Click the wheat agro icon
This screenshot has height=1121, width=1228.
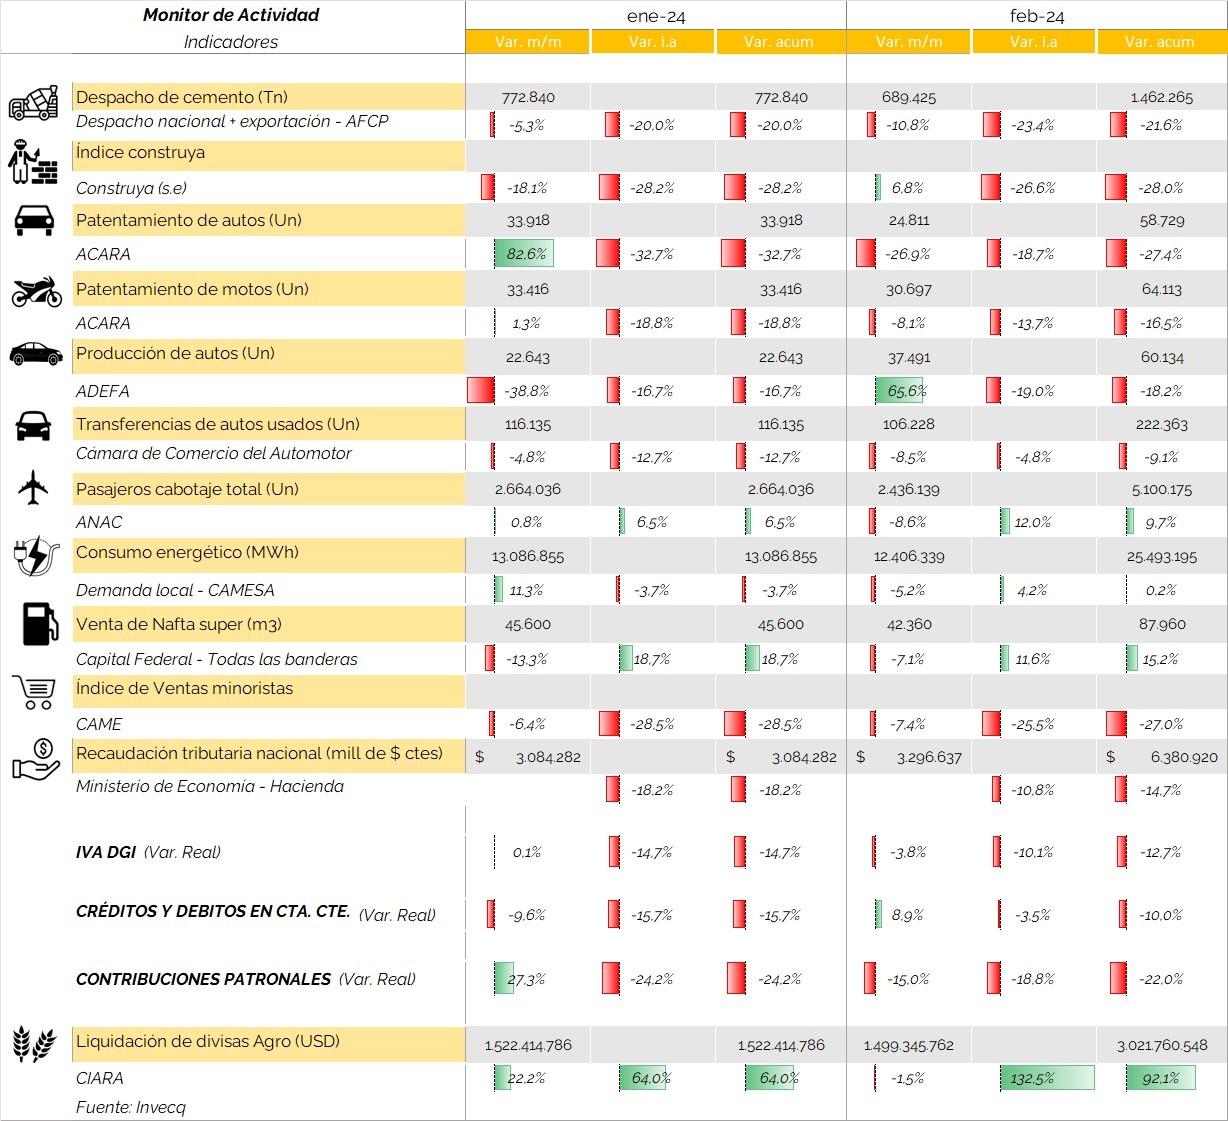34,1043
